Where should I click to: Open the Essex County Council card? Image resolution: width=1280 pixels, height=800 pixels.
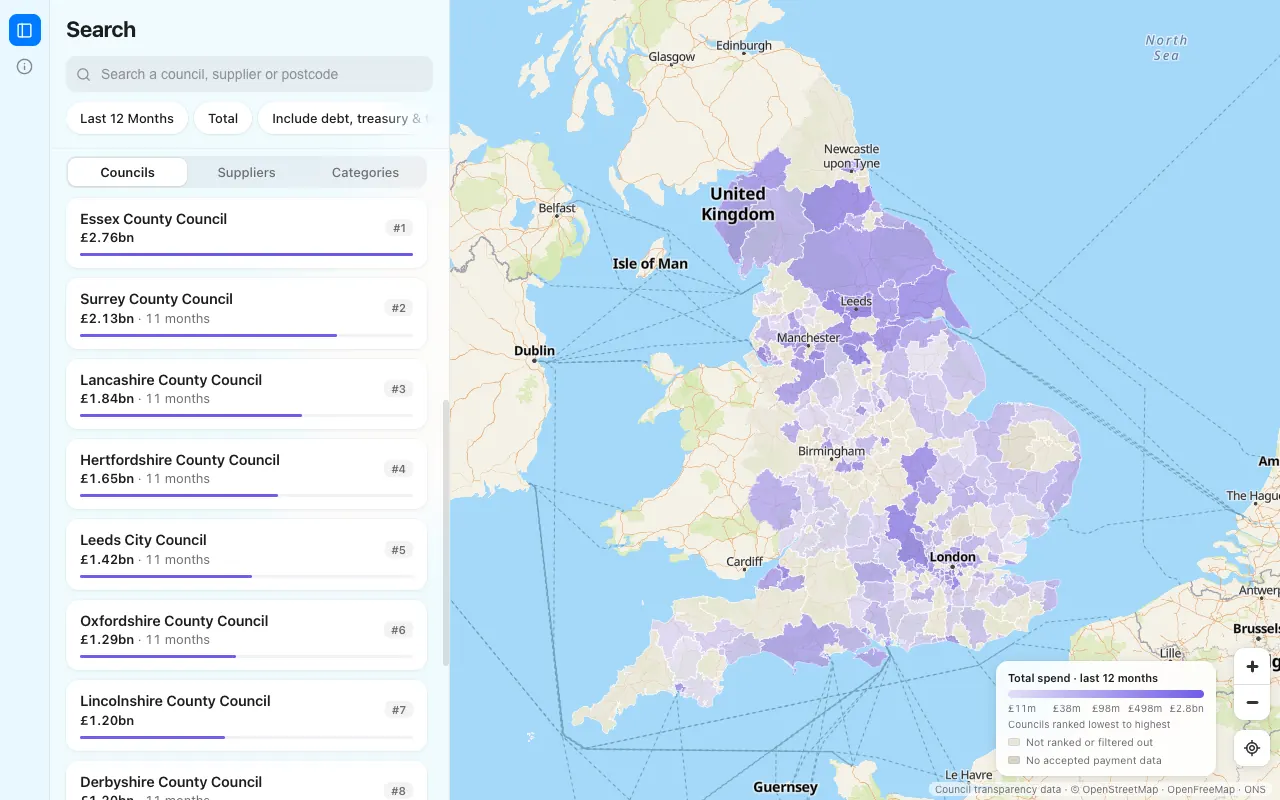click(x=246, y=233)
